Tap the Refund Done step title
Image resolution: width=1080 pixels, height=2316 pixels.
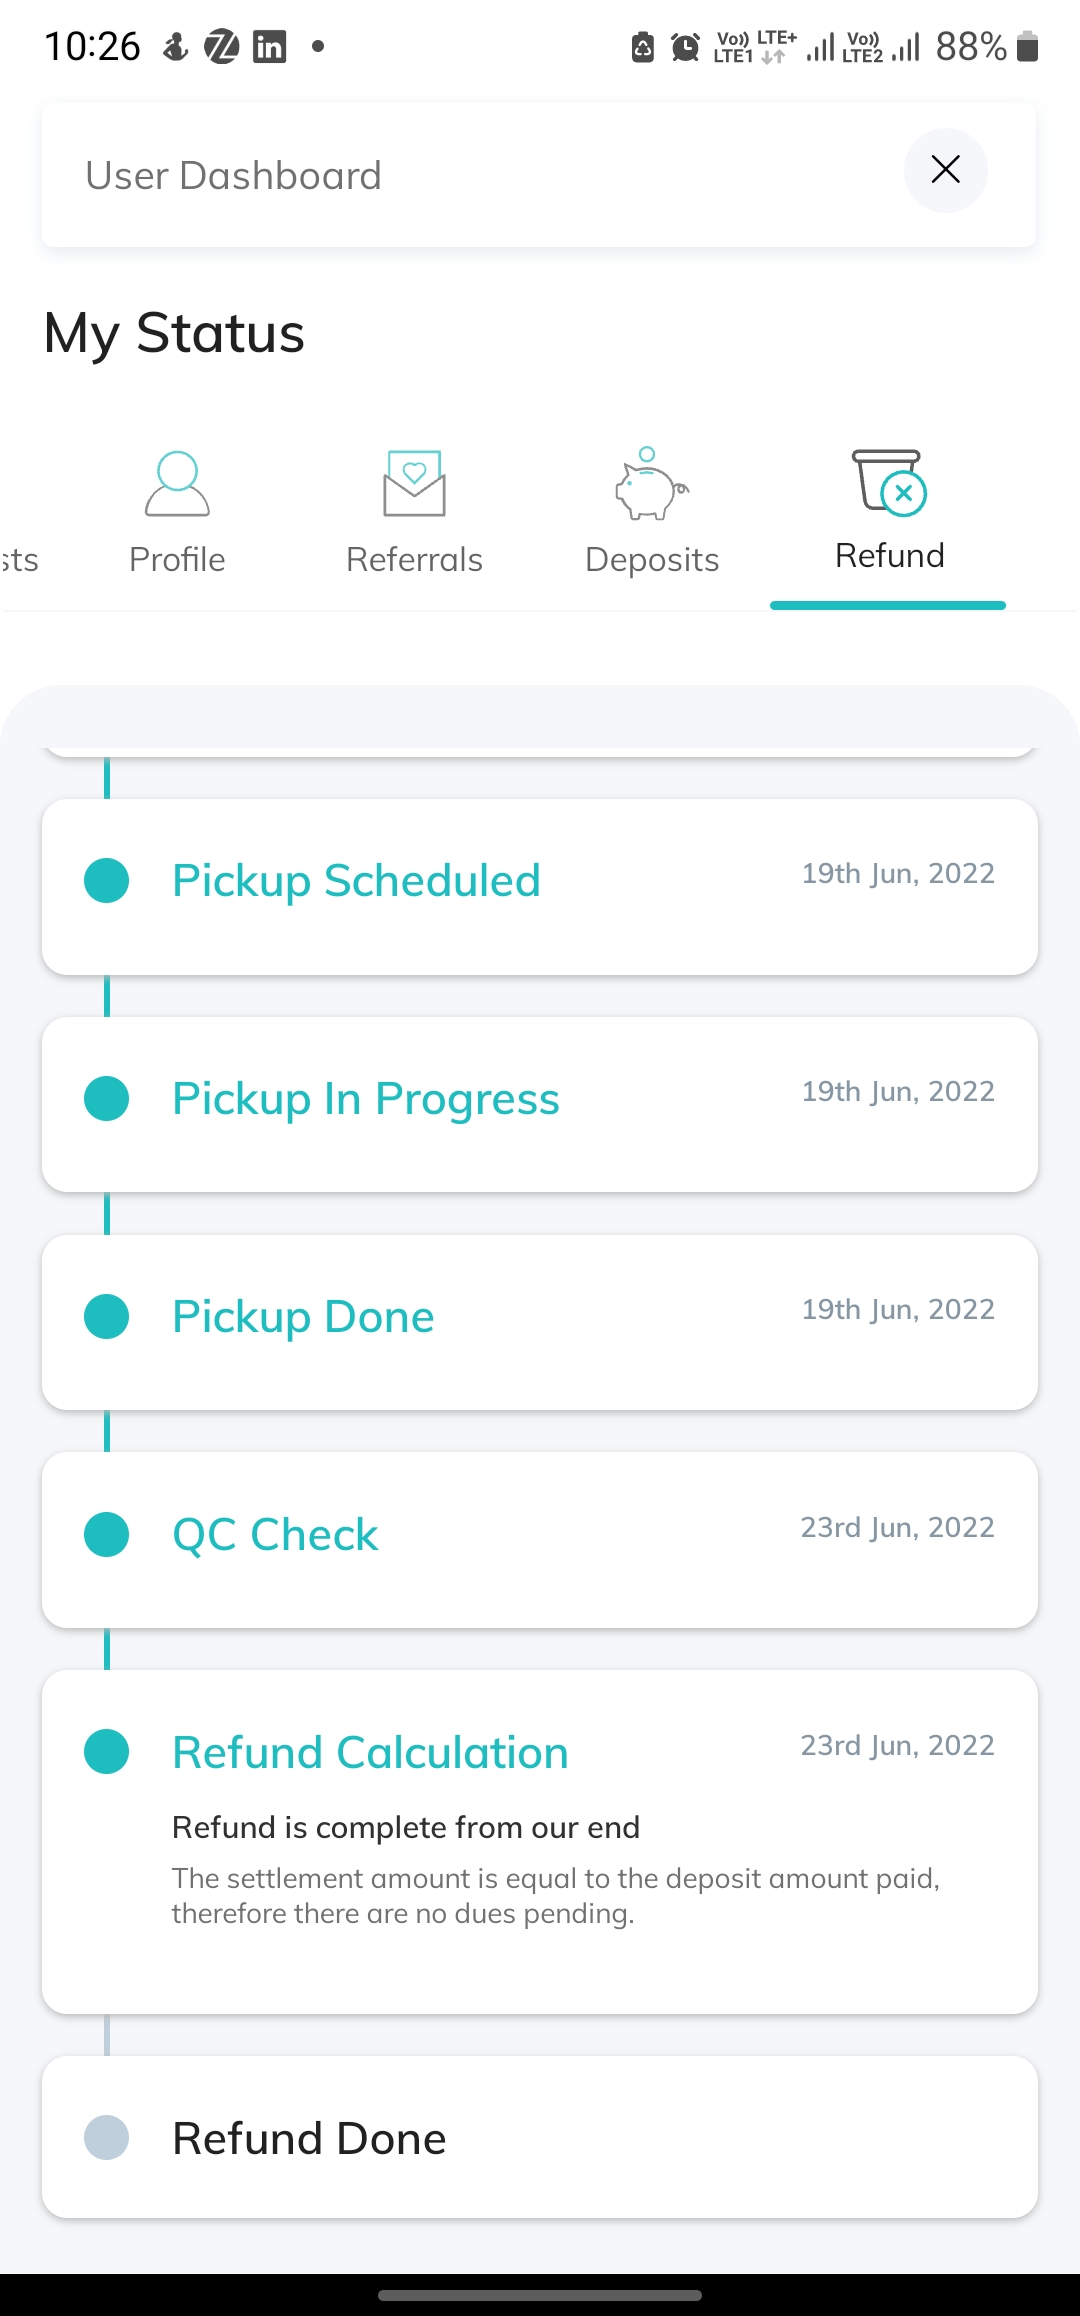309,2139
